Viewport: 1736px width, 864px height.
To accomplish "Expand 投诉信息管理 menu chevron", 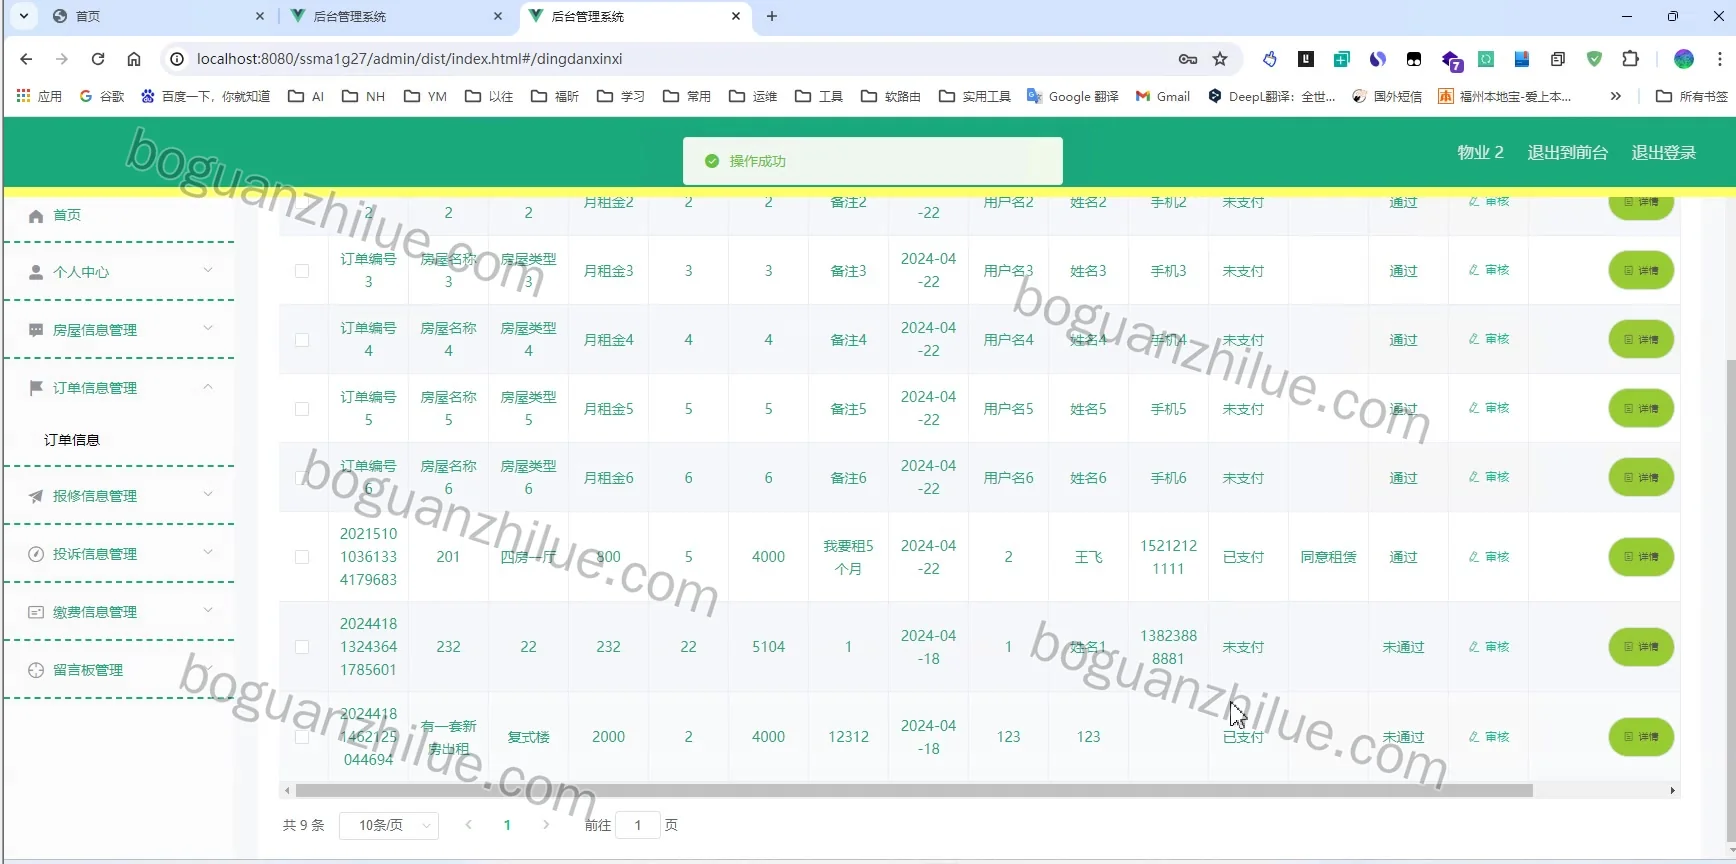I will tap(208, 552).
